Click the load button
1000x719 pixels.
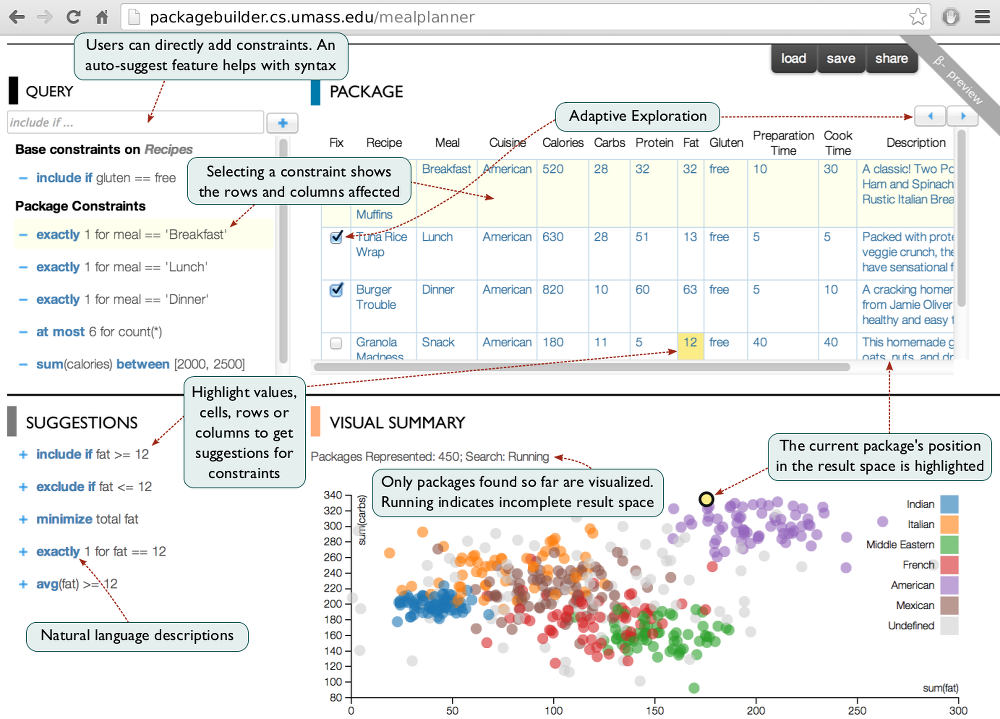click(x=793, y=59)
